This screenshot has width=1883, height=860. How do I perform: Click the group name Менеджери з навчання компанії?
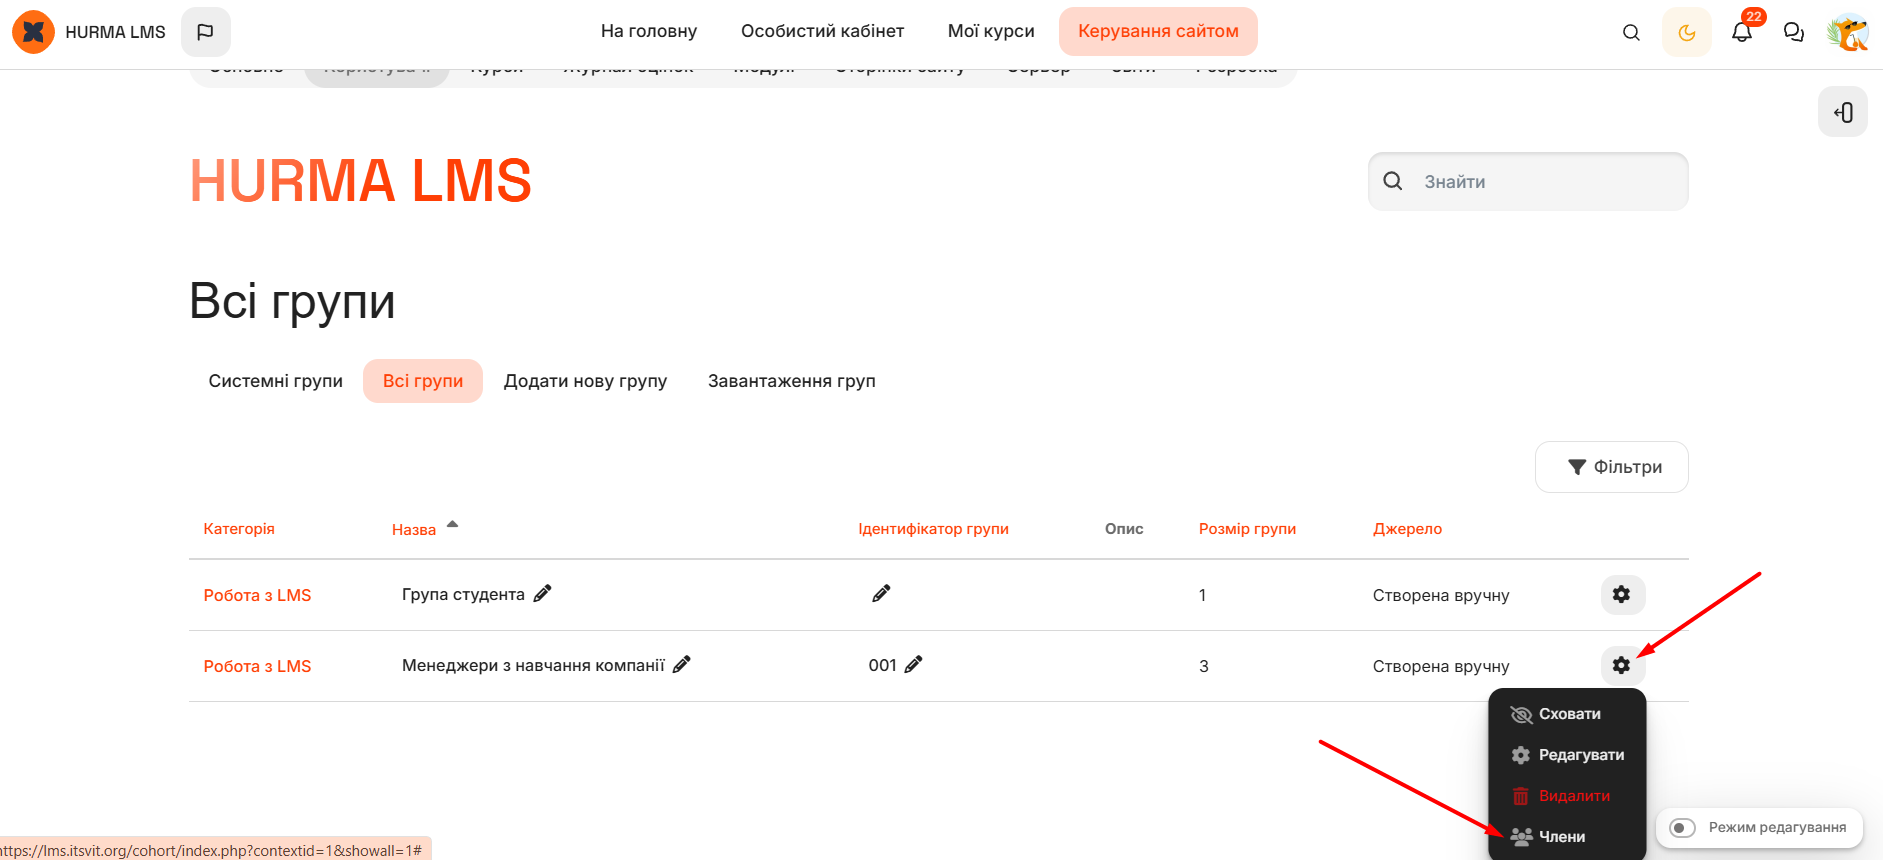533,665
